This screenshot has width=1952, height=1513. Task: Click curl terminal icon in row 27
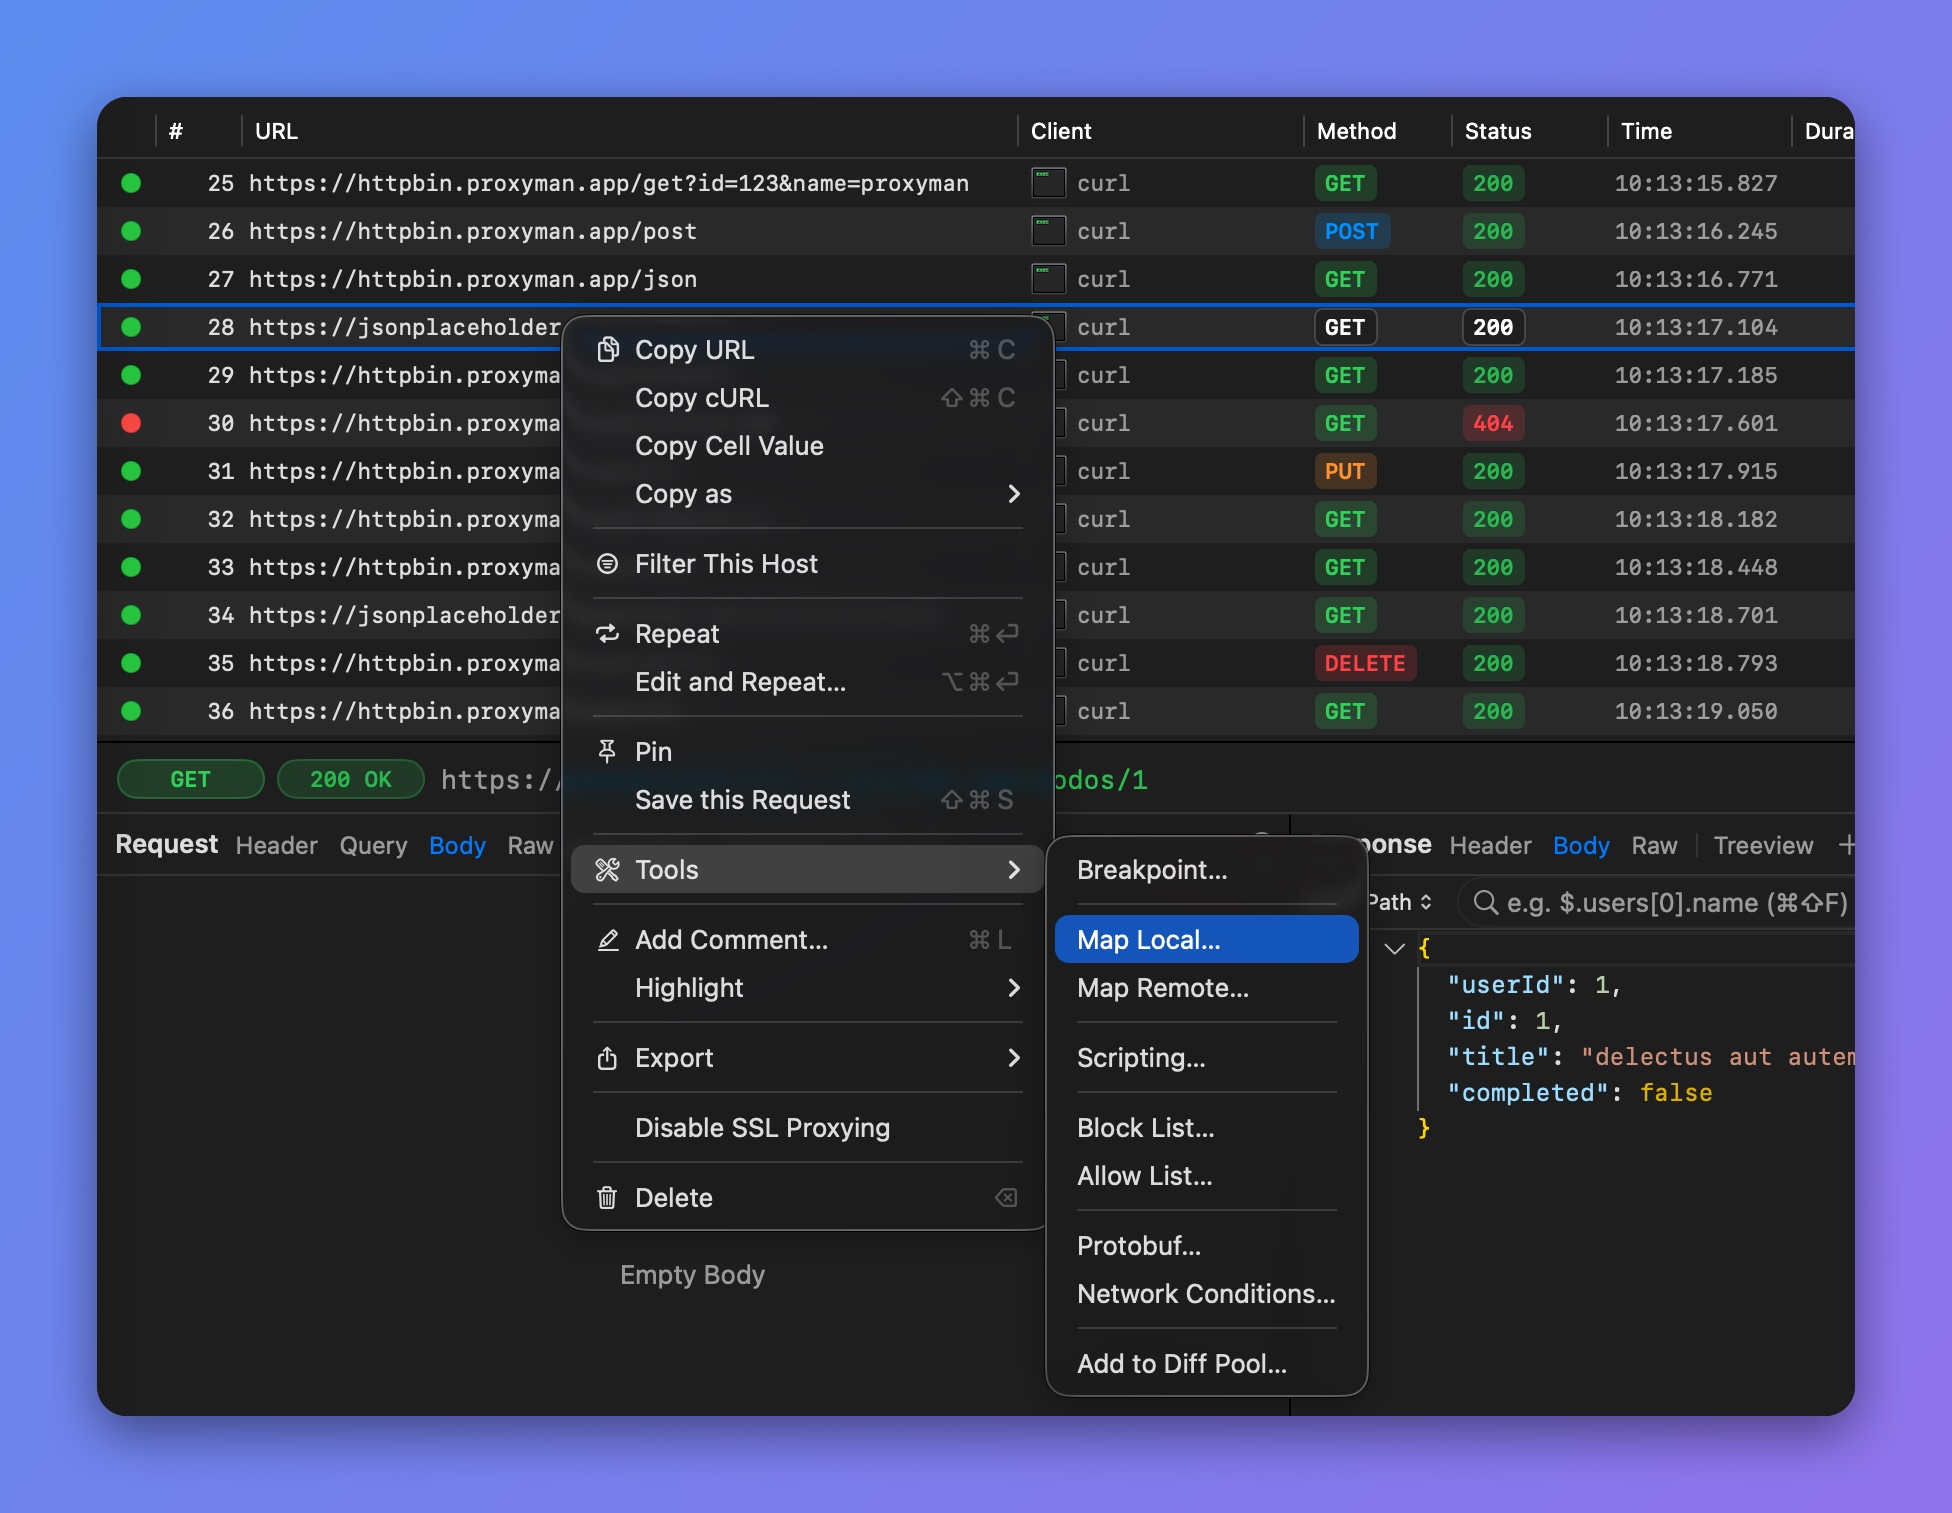1048,279
